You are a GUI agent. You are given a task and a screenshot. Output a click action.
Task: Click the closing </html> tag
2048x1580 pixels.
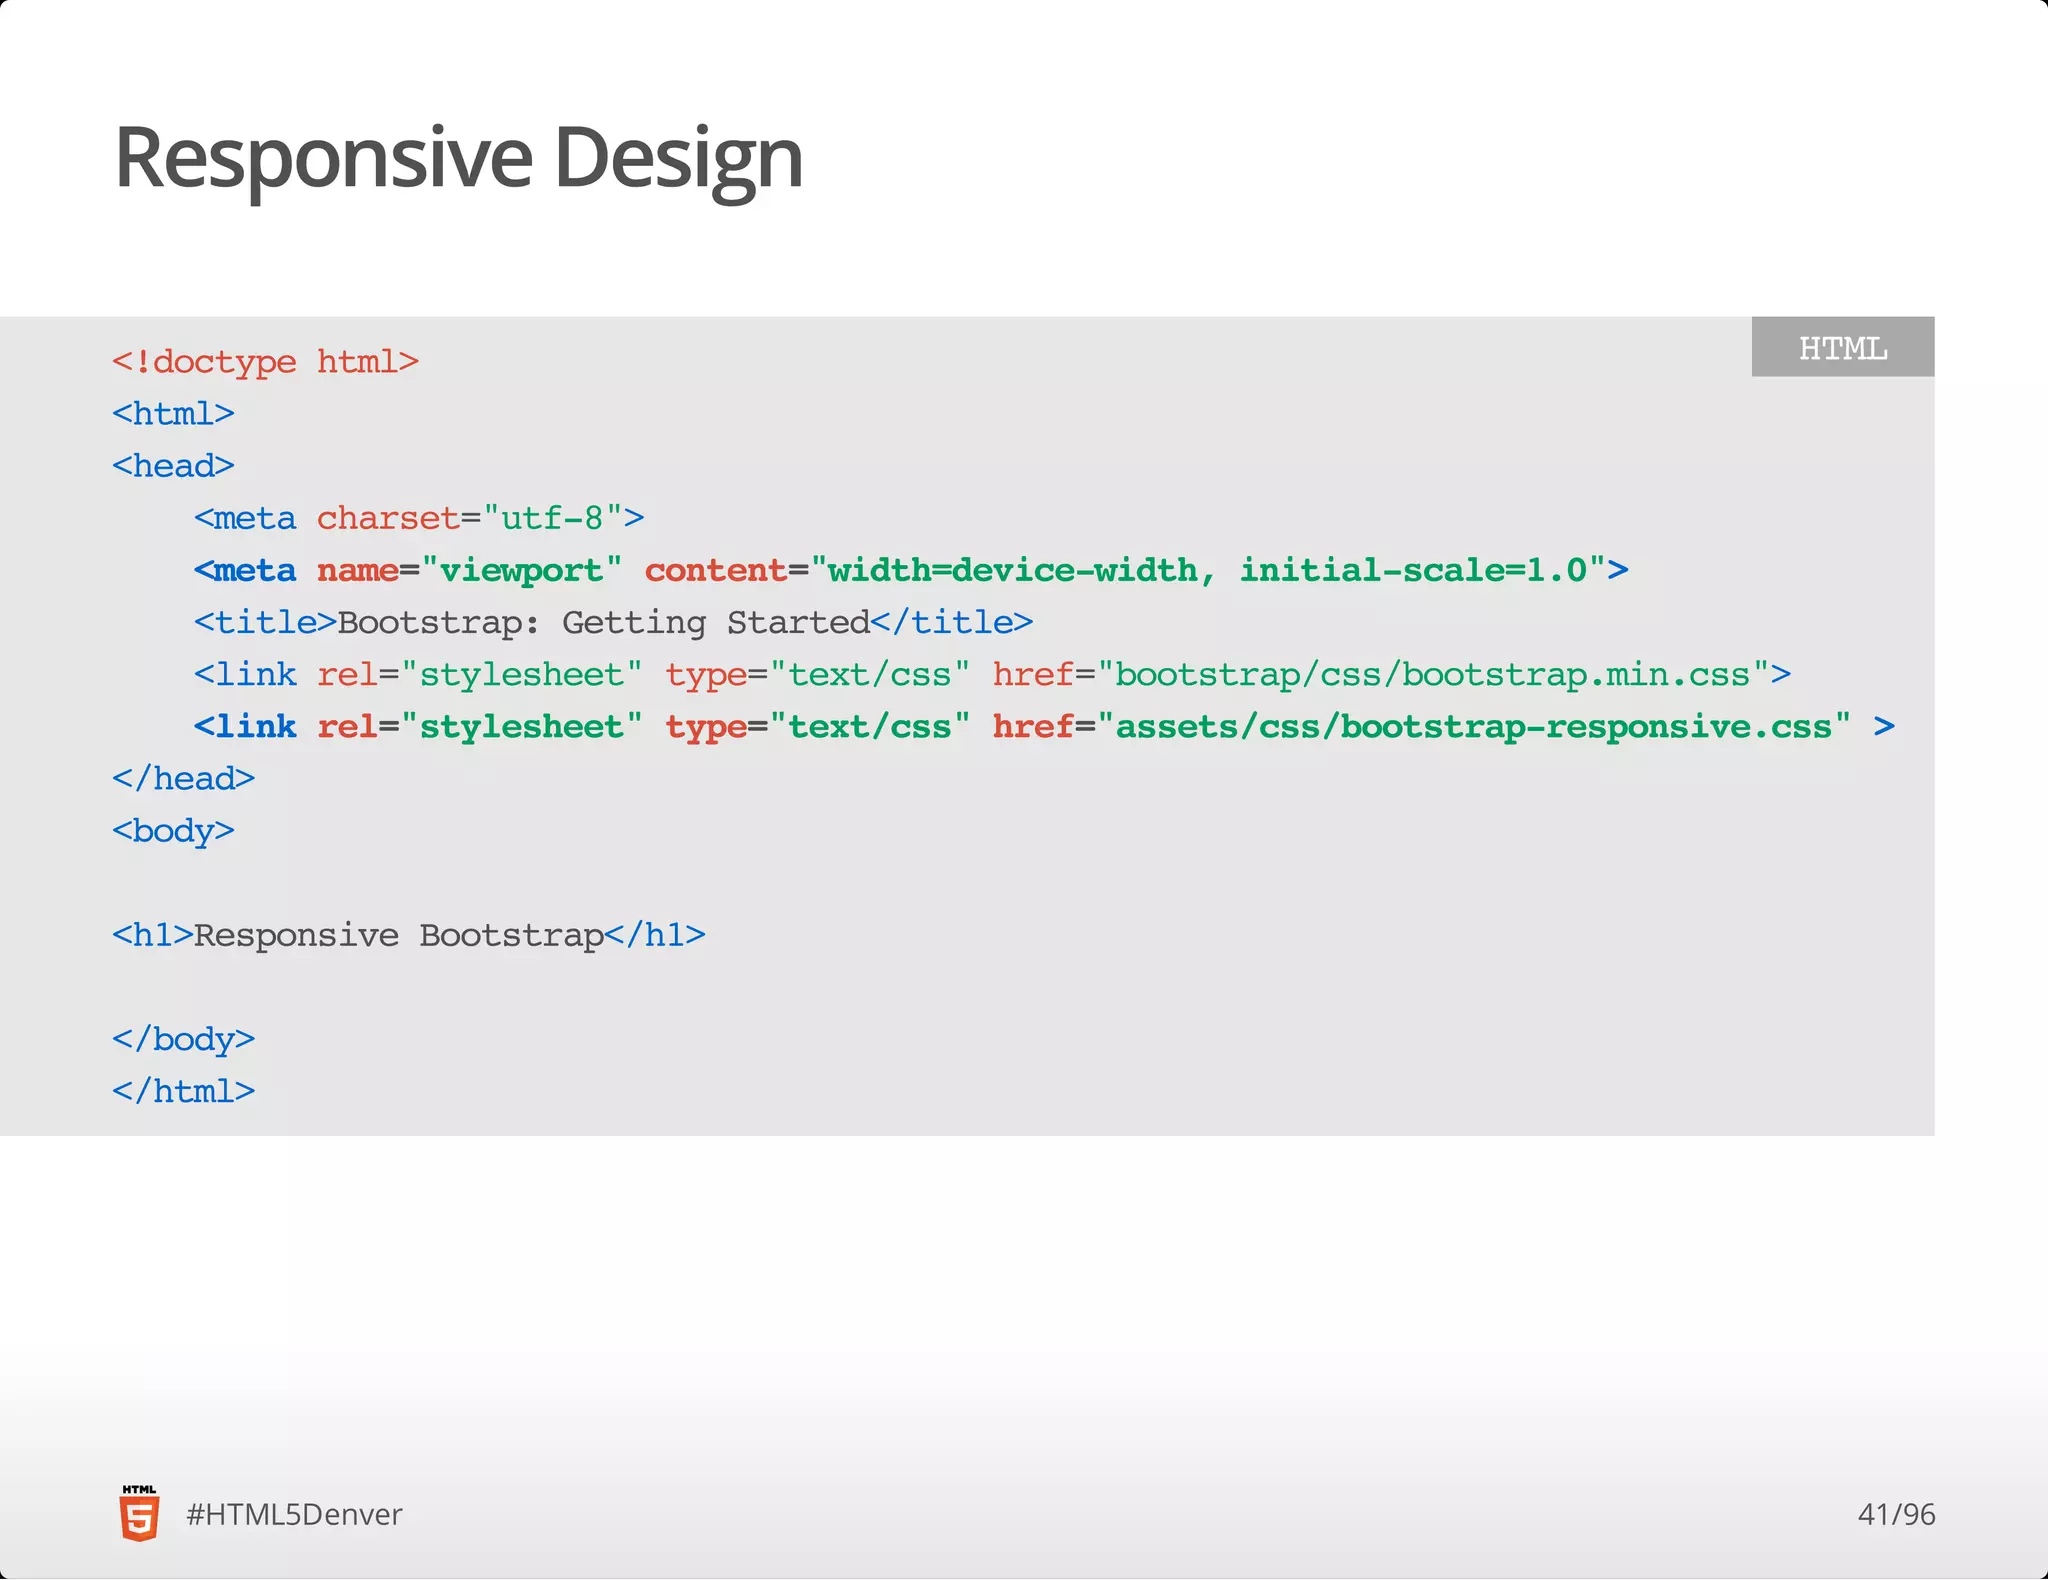point(183,1091)
